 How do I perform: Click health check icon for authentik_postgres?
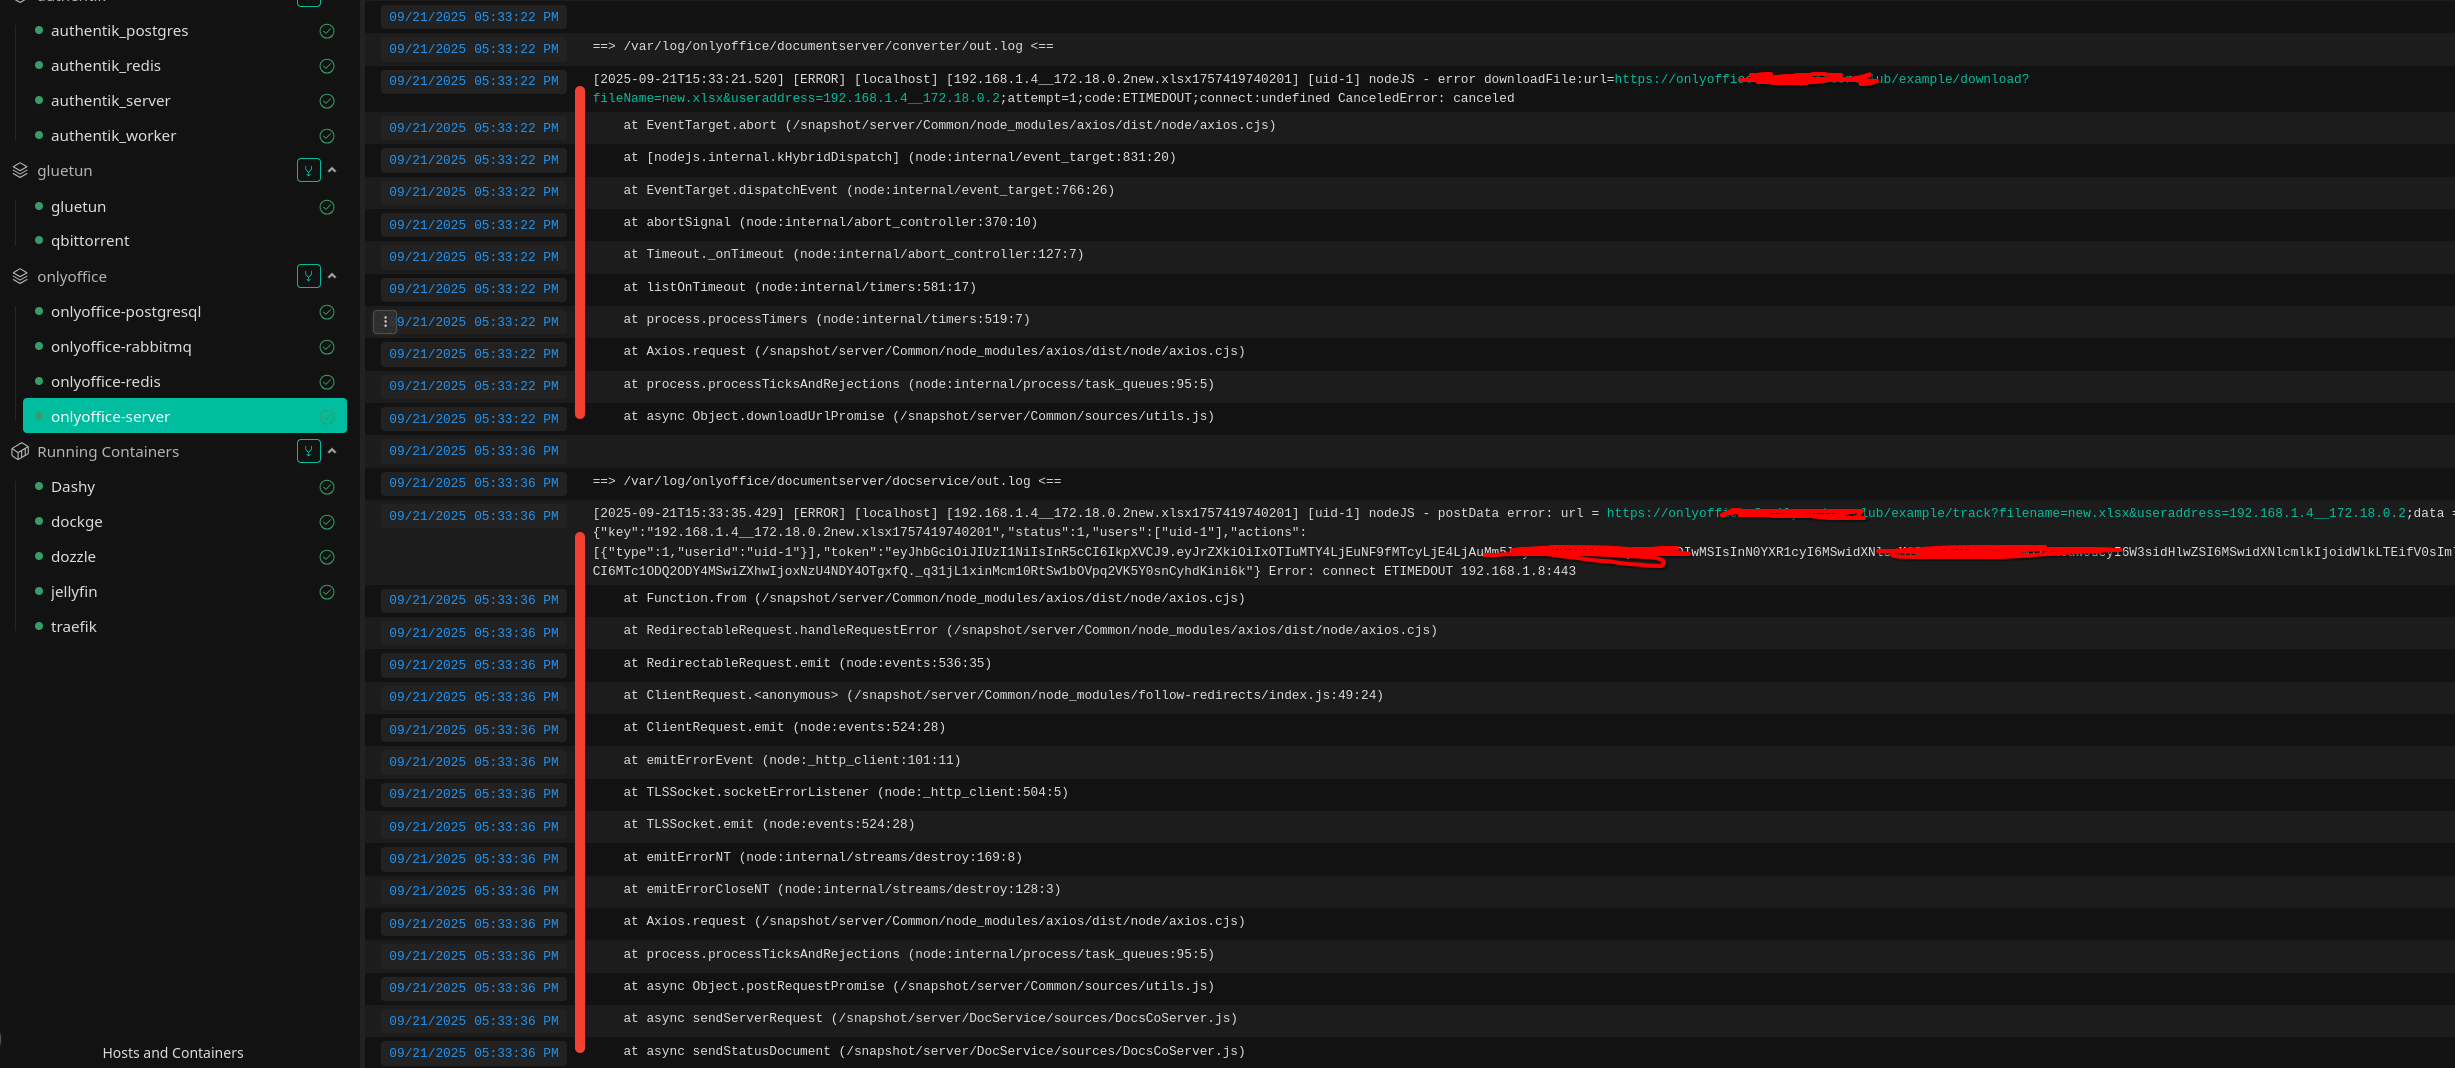[326, 31]
